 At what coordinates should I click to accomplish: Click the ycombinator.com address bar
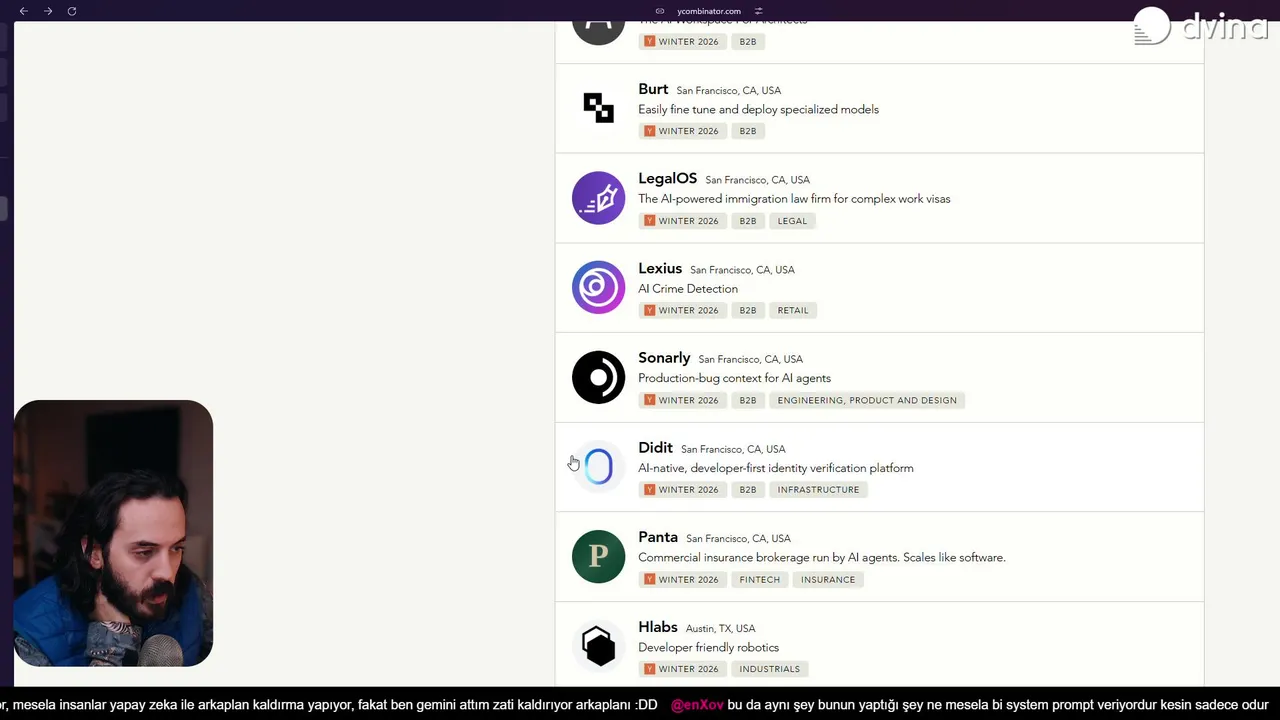[x=708, y=11]
